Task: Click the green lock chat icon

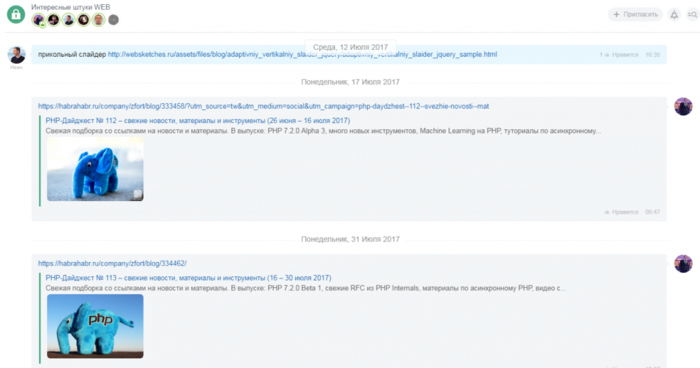Action: tap(16, 14)
